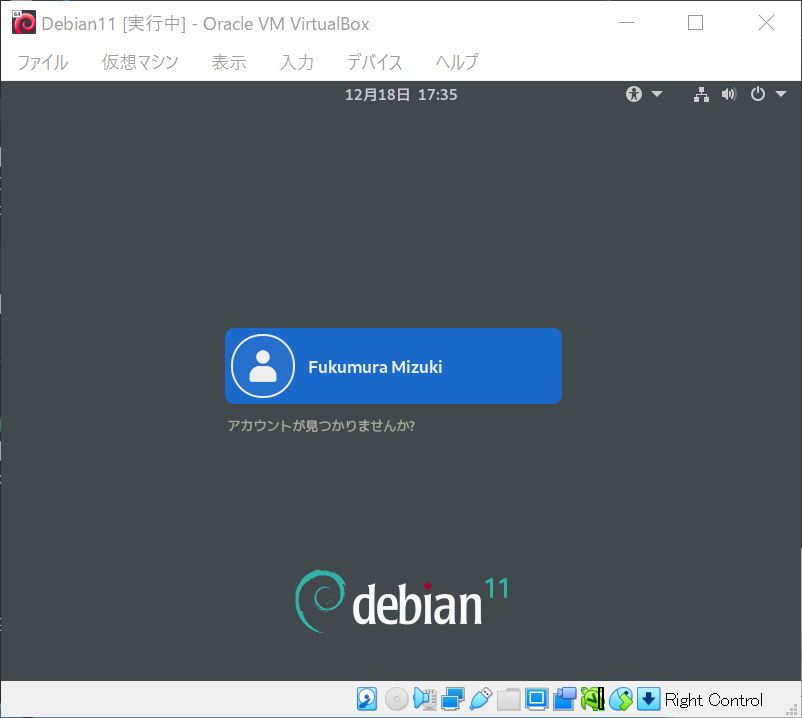Minimize the VirtualBox window
The image size is (802, 718).
626,23
